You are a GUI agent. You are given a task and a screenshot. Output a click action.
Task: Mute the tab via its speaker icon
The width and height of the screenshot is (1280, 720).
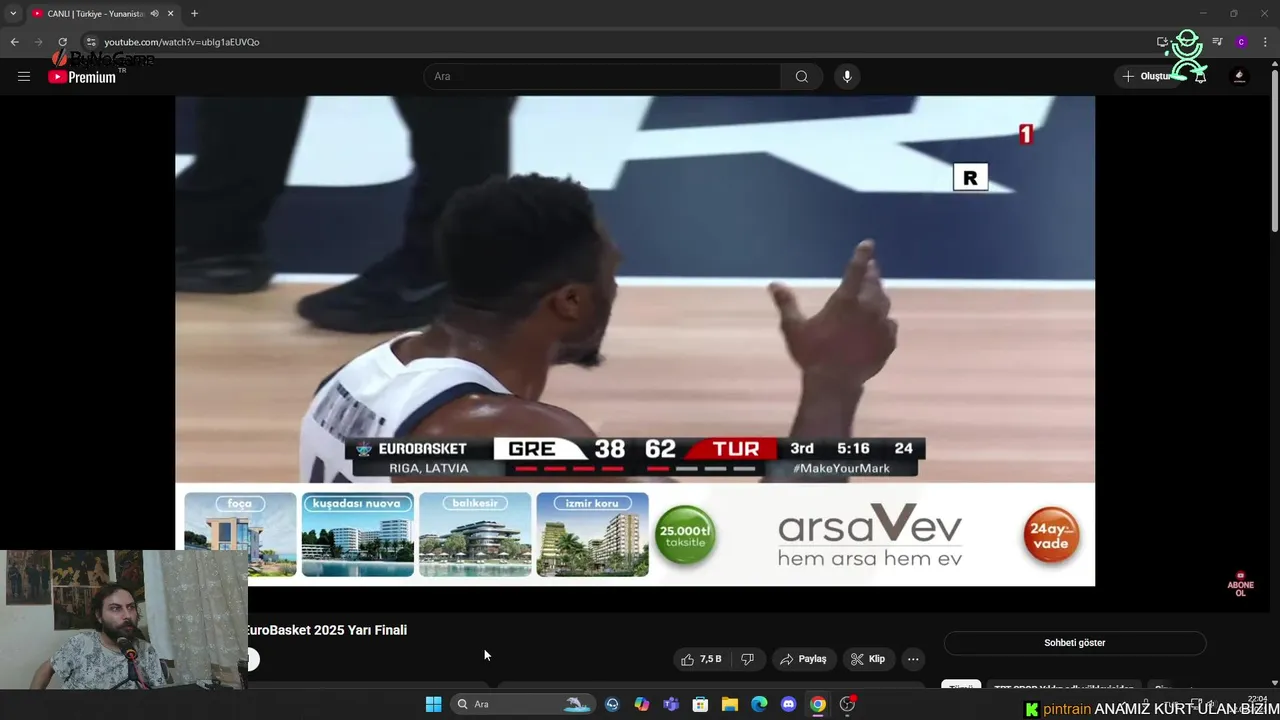(x=154, y=13)
